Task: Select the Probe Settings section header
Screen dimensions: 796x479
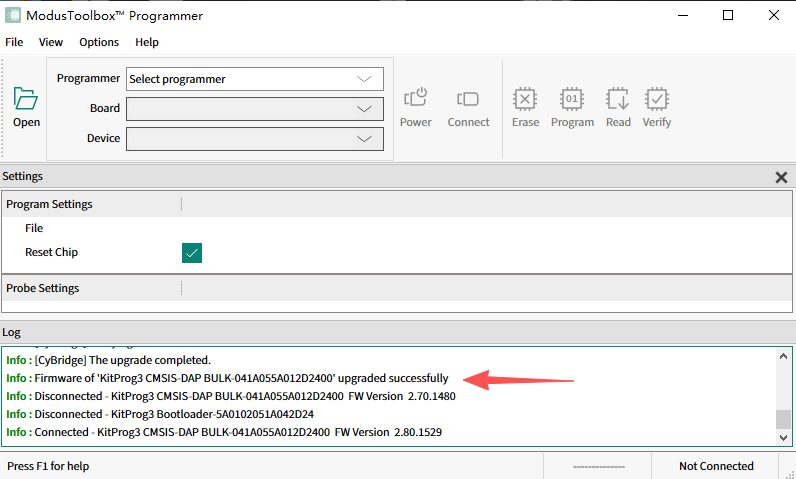Action: pyautogui.click(x=396, y=288)
